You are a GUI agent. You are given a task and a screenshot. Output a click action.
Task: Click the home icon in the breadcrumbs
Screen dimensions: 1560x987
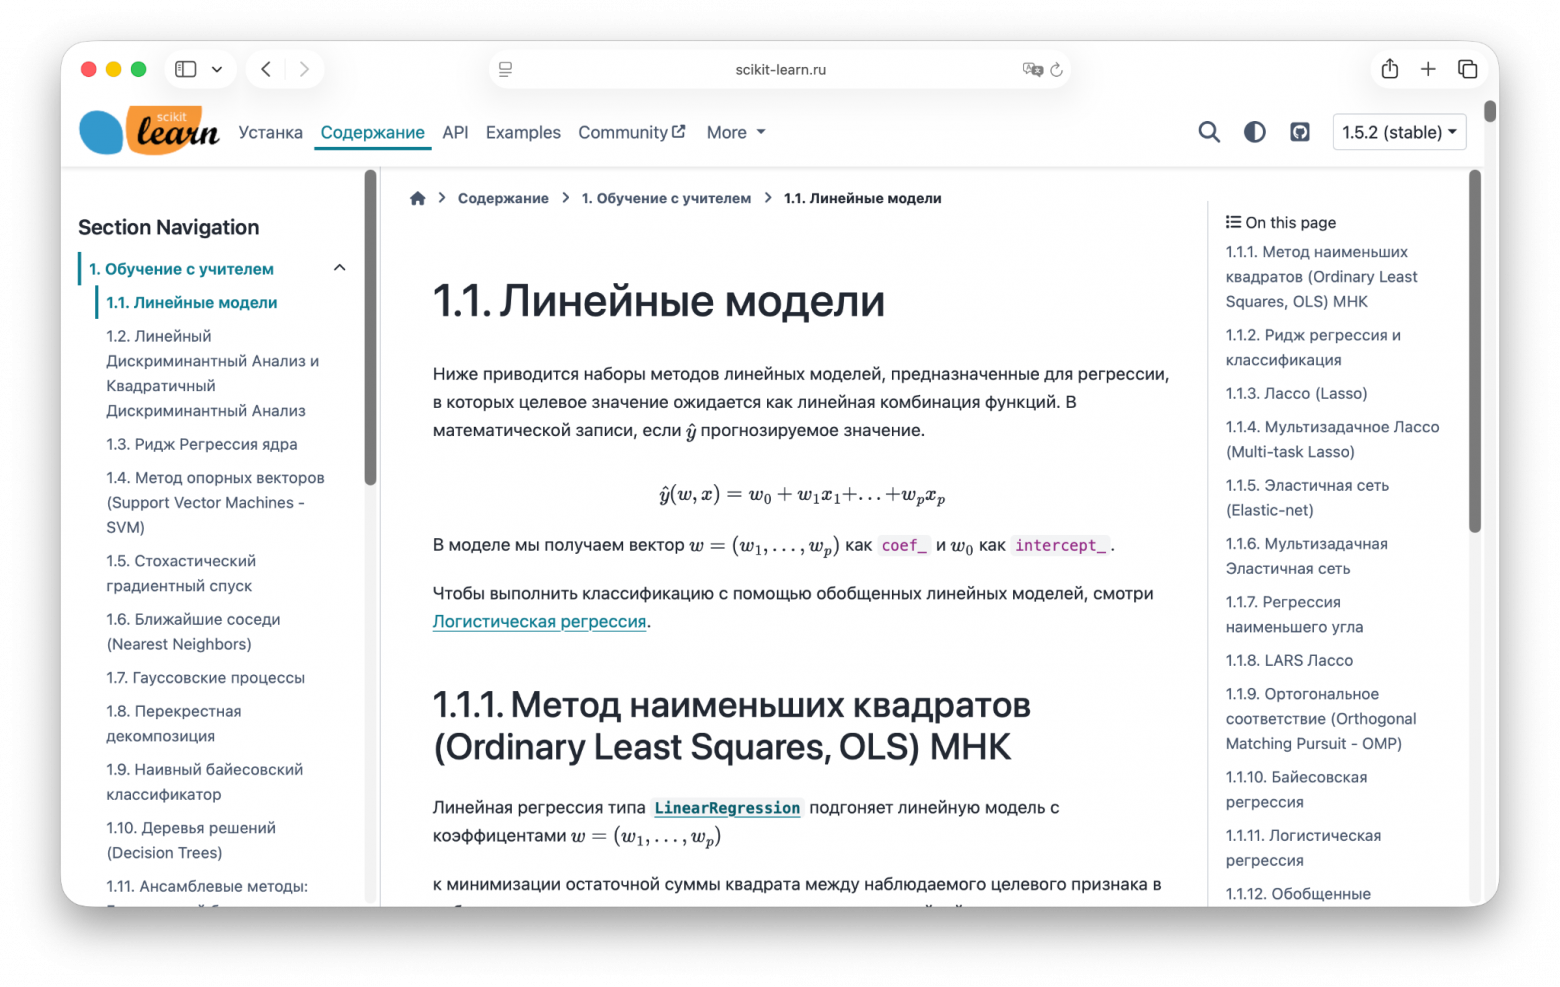coord(417,197)
